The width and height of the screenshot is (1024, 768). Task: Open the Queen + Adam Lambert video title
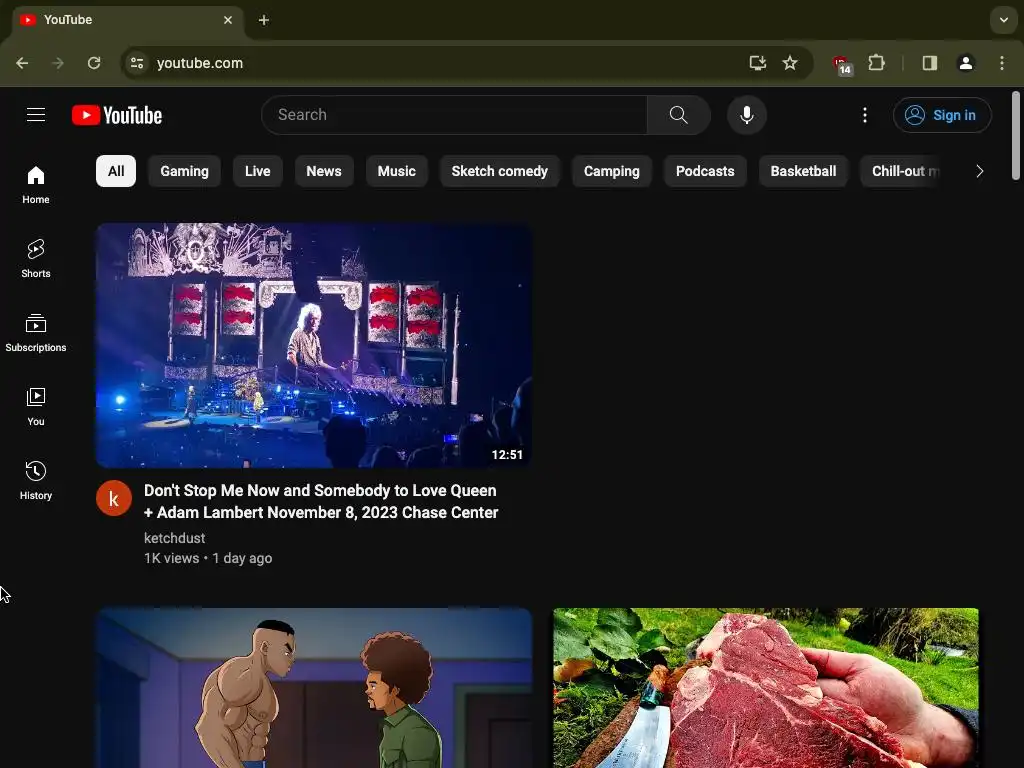tap(321, 502)
